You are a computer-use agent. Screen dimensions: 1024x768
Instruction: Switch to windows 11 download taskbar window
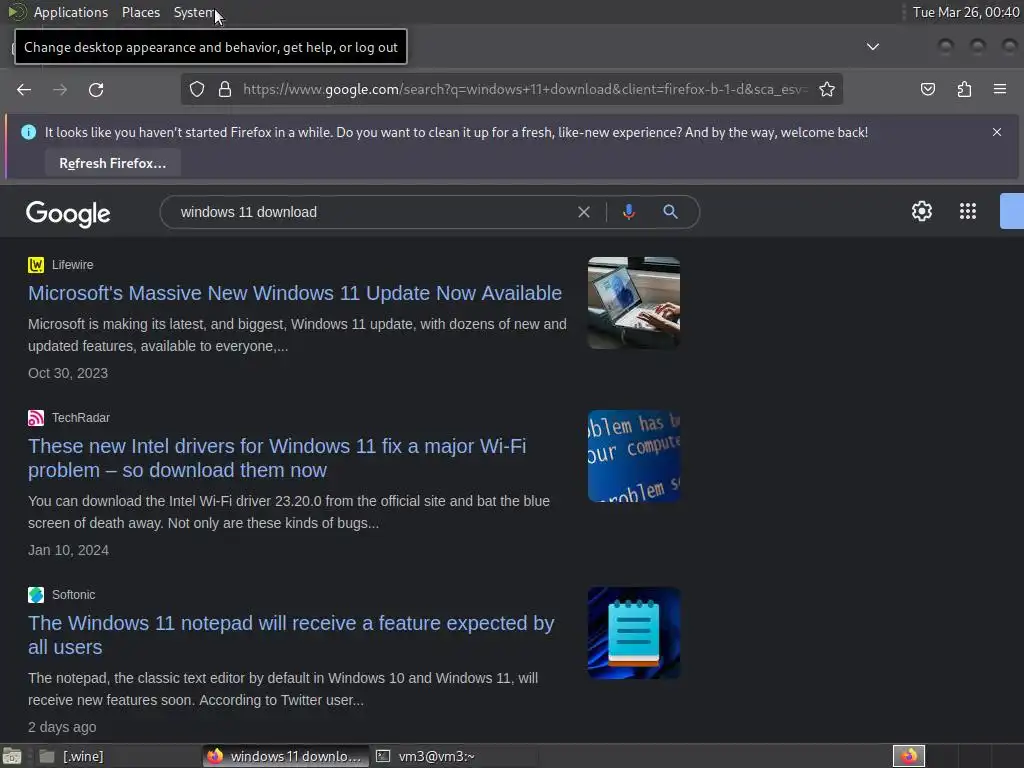285,756
